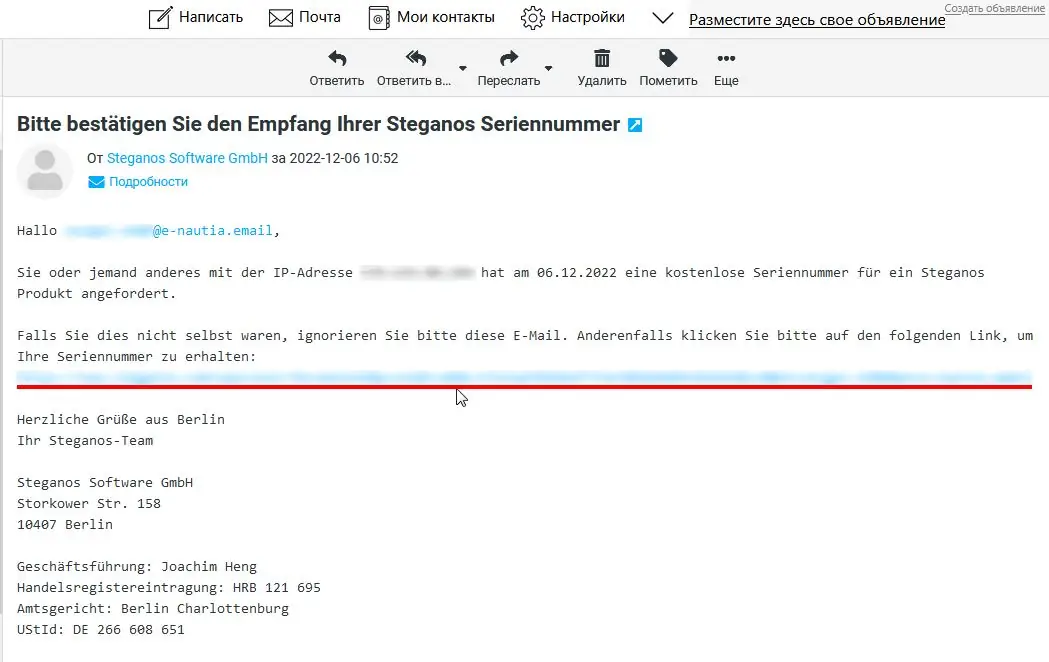
Task: Click the text "10407 Berlin"
Action: (x=65, y=525)
